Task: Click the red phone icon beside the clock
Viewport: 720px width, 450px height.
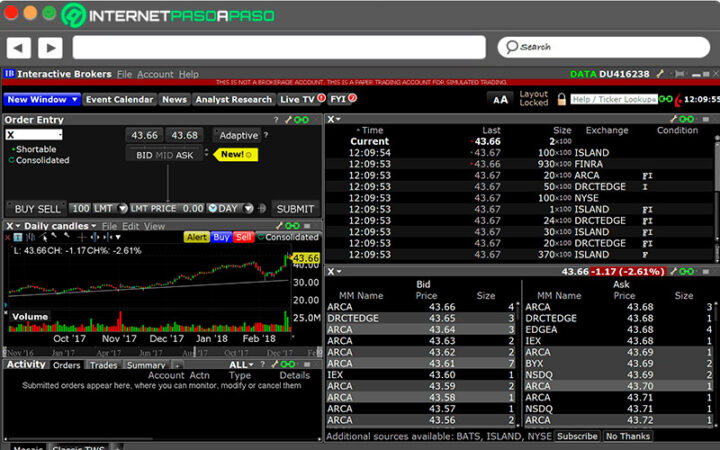Action: [x=677, y=99]
